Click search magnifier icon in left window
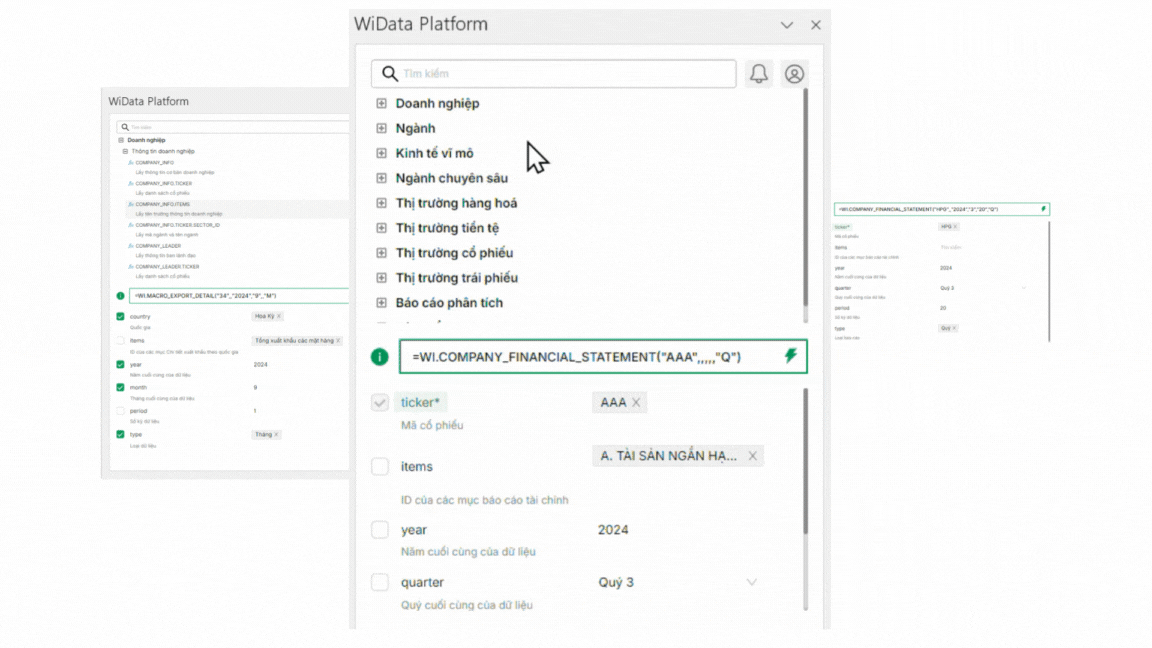The height and width of the screenshot is (648, 1152). click(x=125, y=127)
